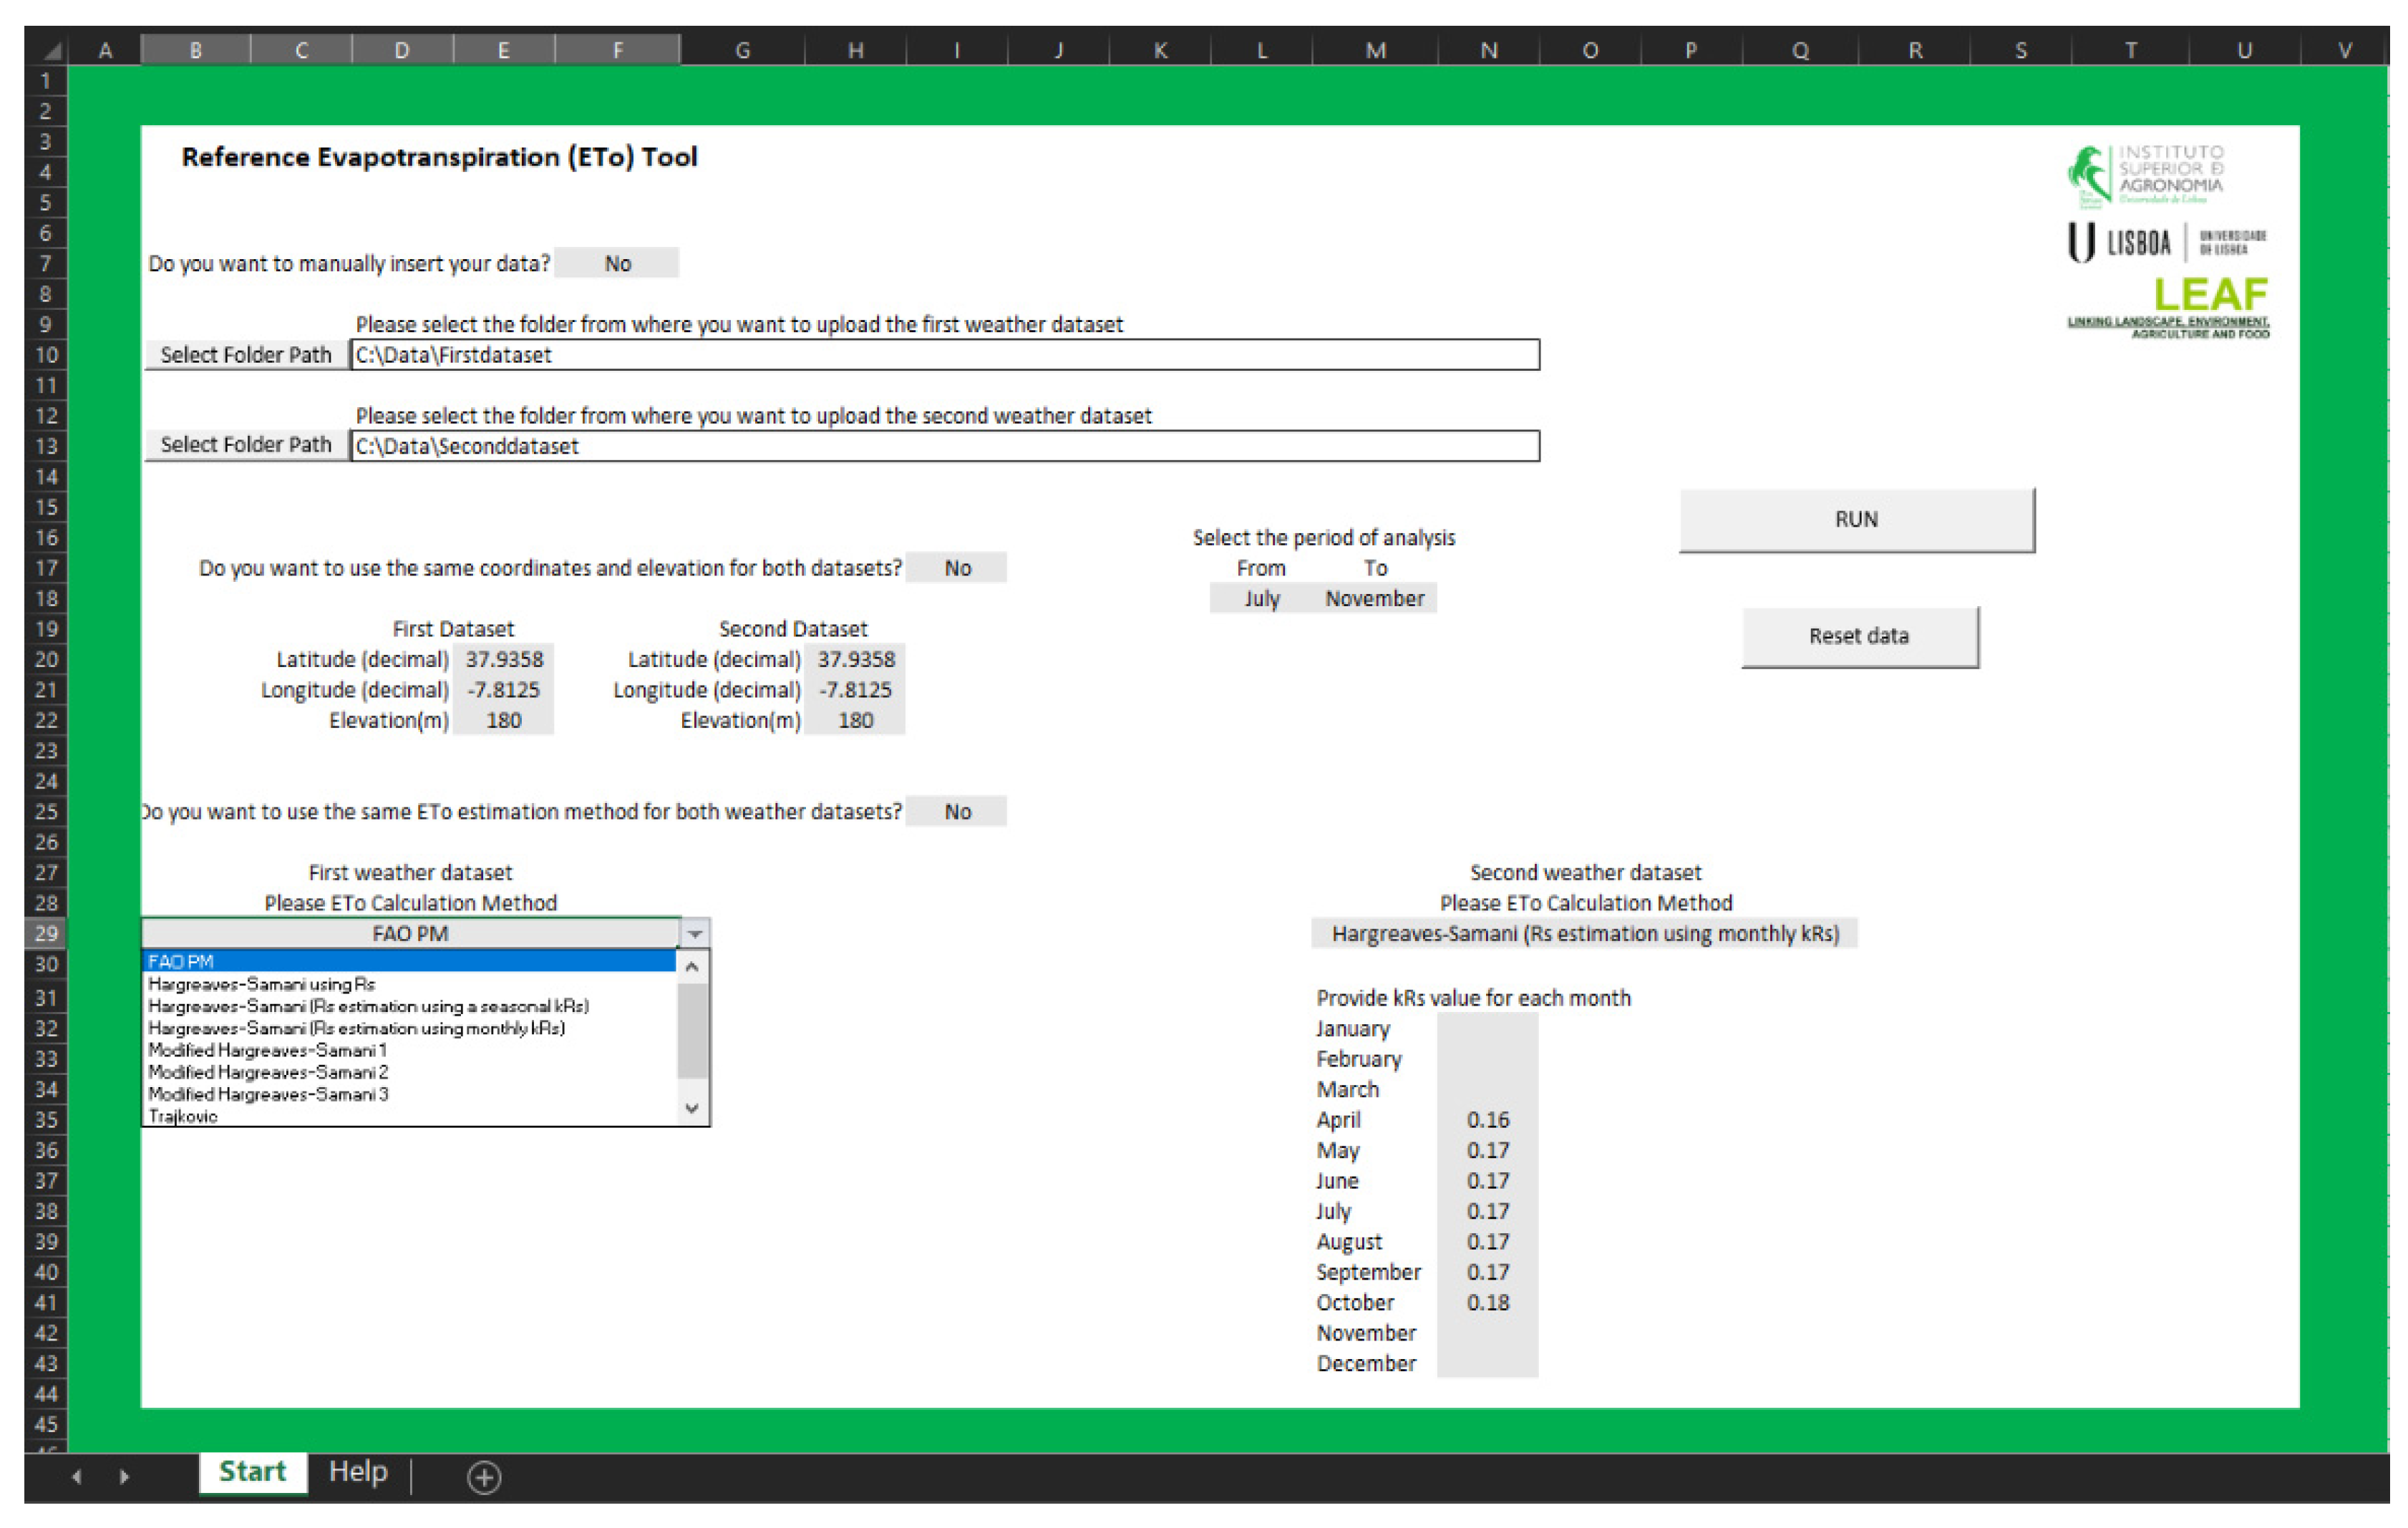
Task: Toggle the manual data insert No cell
Action: (617, 263)
